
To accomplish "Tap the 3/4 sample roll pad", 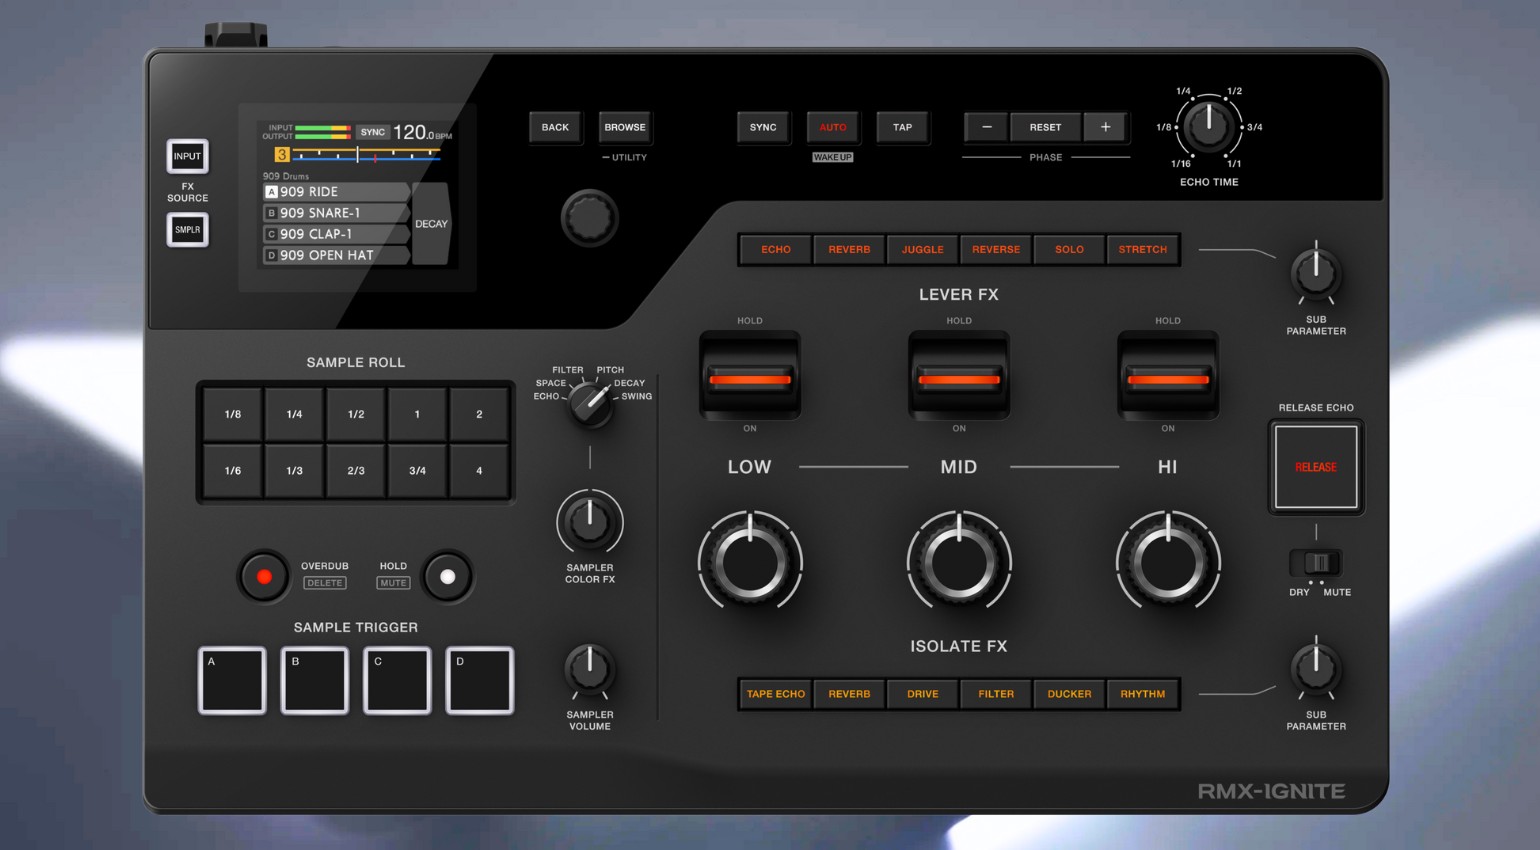I will [x=417, y=470].
